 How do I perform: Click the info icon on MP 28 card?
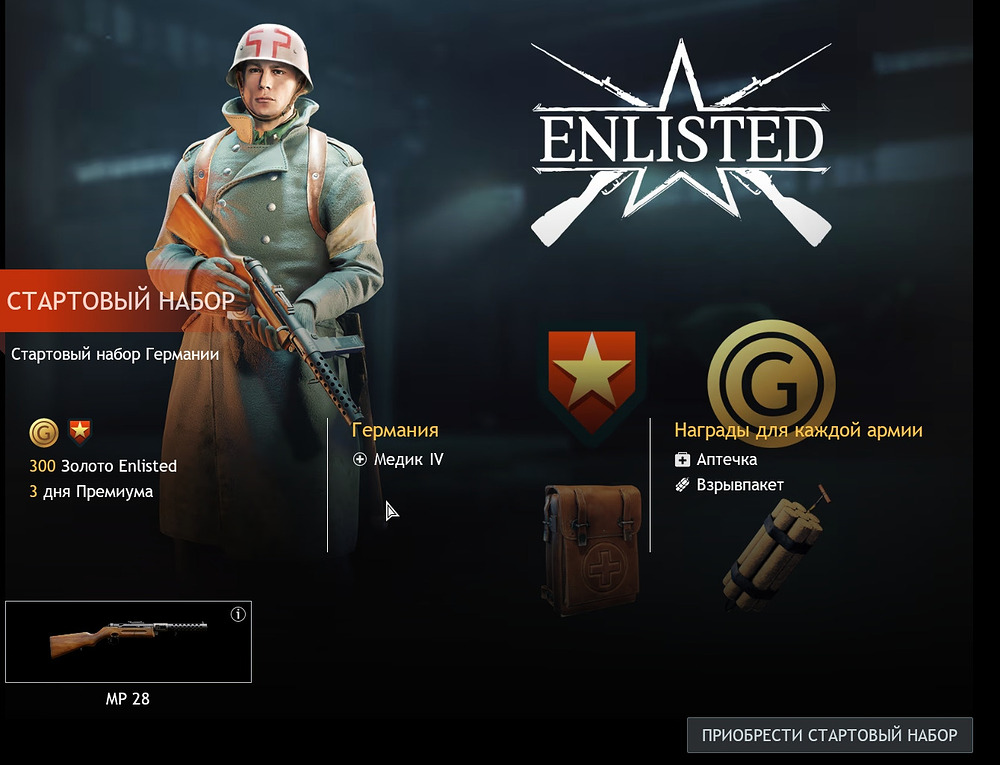[238, 615]
